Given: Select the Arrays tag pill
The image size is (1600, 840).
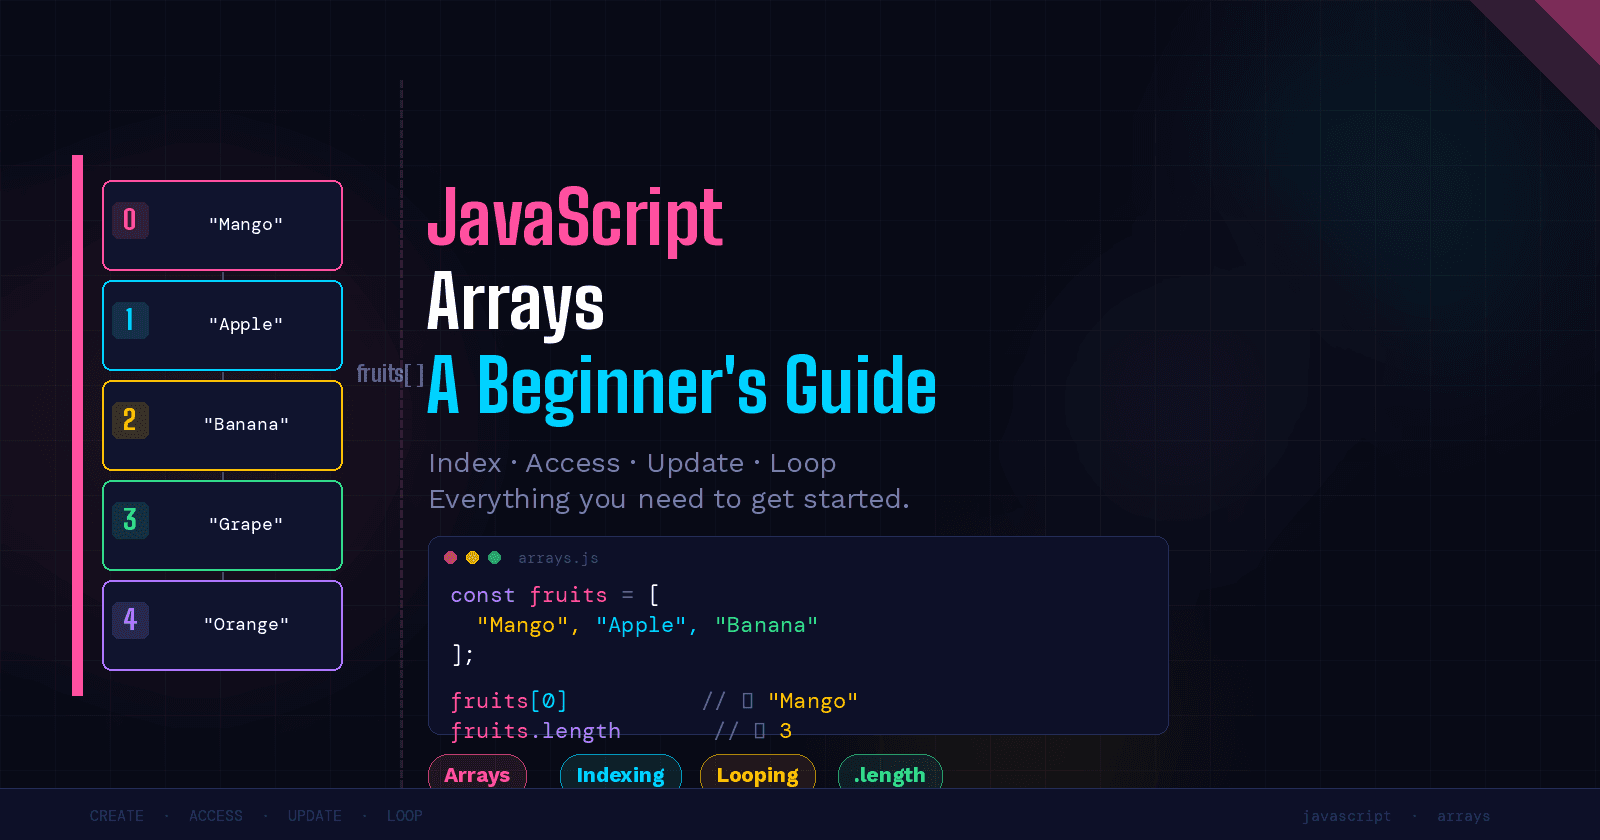Looking at the screenshot, I should [477, 774].
